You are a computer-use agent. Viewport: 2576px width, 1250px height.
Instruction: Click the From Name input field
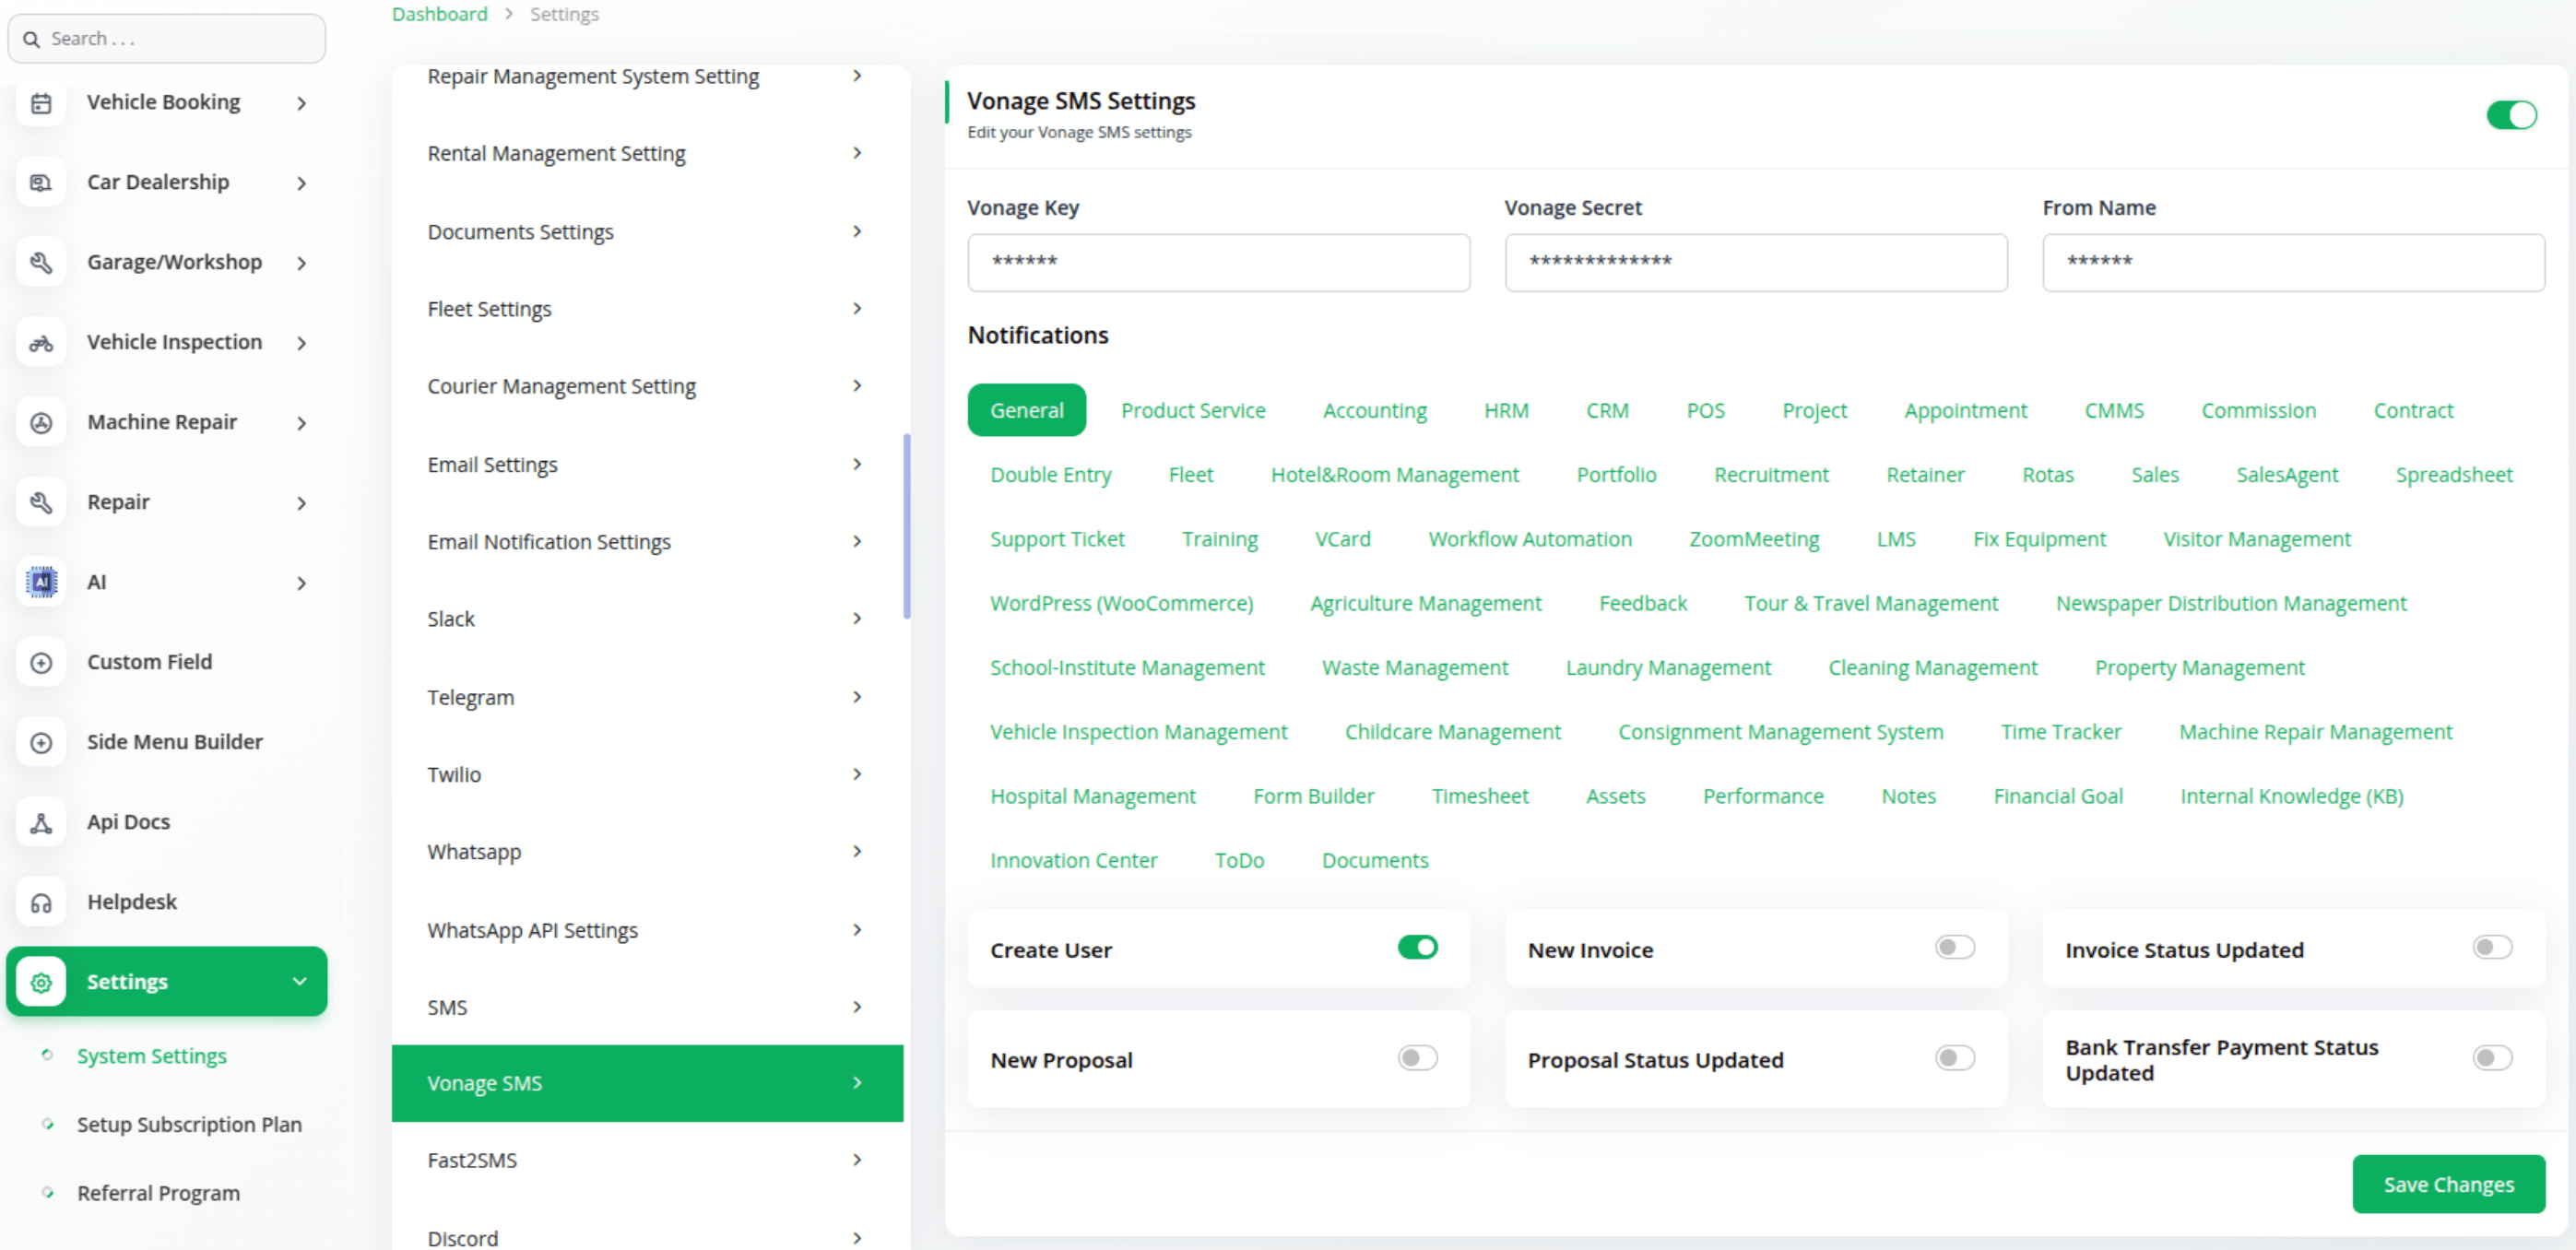pos(2292,262)
